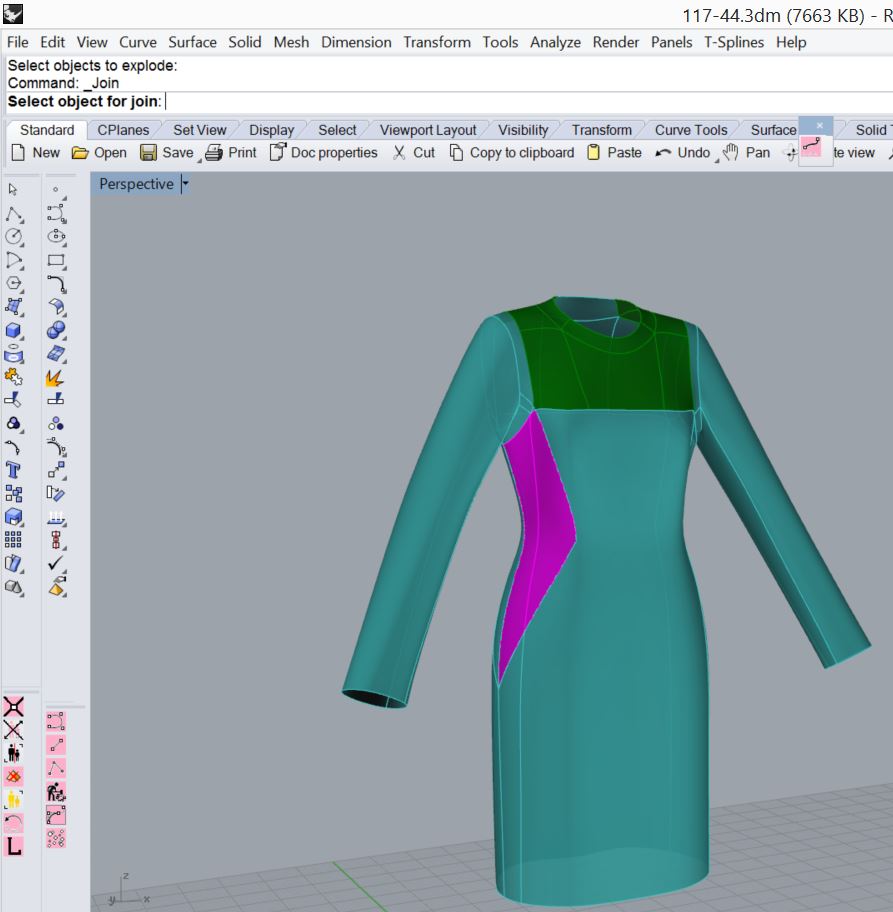Pick the Circle tool in sidebar
The width and height of the screenshot is (893, 912).
coord(14,237)
